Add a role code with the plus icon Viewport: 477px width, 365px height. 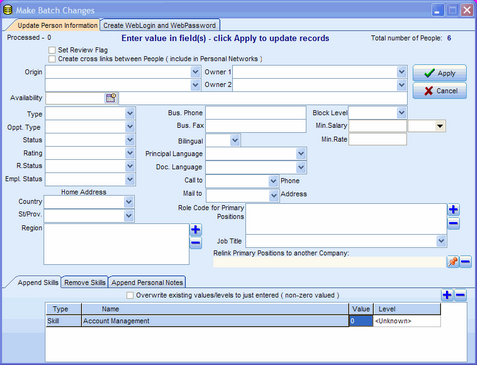pos(453,209)
